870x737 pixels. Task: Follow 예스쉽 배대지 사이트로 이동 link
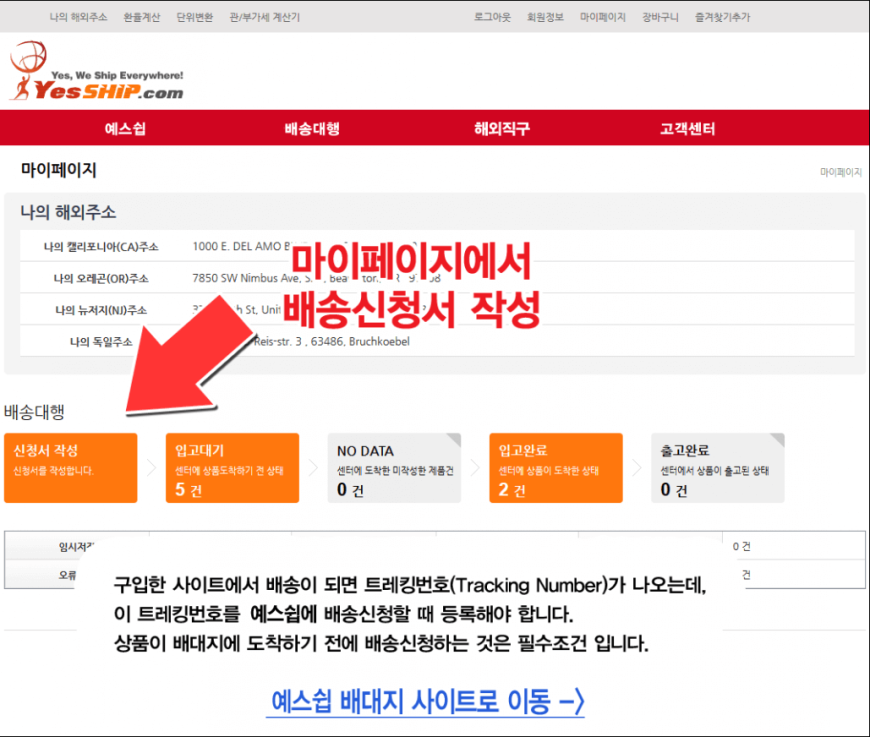click(x=427, y=701)
